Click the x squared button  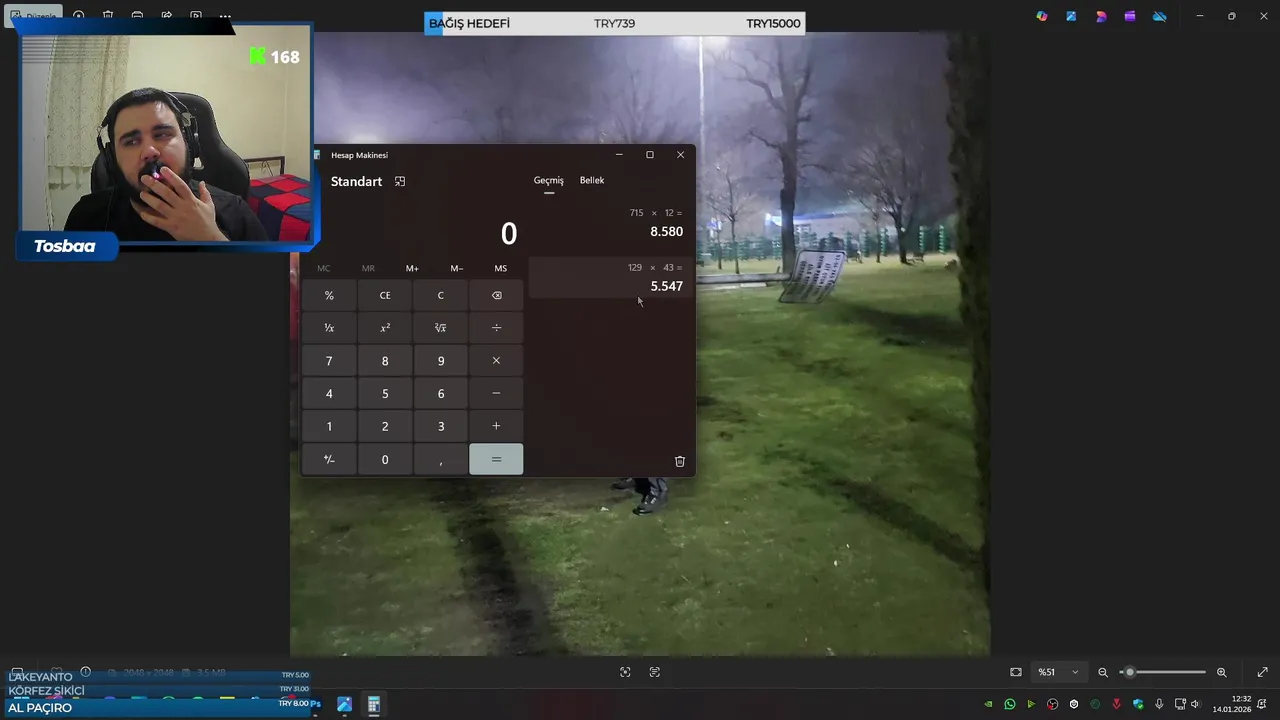(x=385, y=328)
